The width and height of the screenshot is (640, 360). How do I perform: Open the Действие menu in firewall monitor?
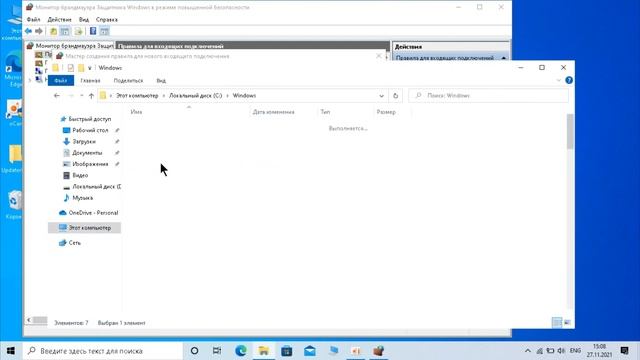pyautogui.click(x=59, y=20)
